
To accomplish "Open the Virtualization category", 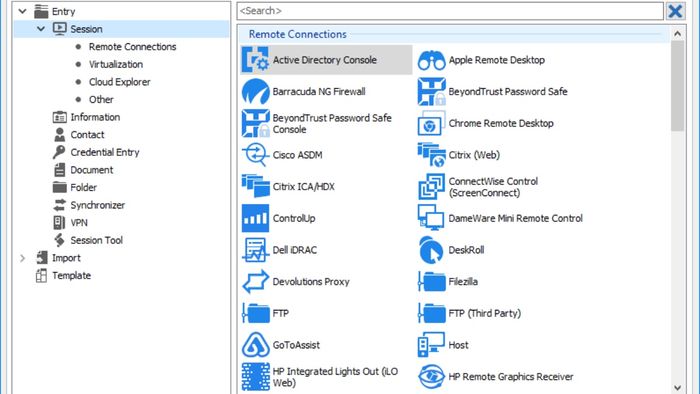I will (116, 64).
